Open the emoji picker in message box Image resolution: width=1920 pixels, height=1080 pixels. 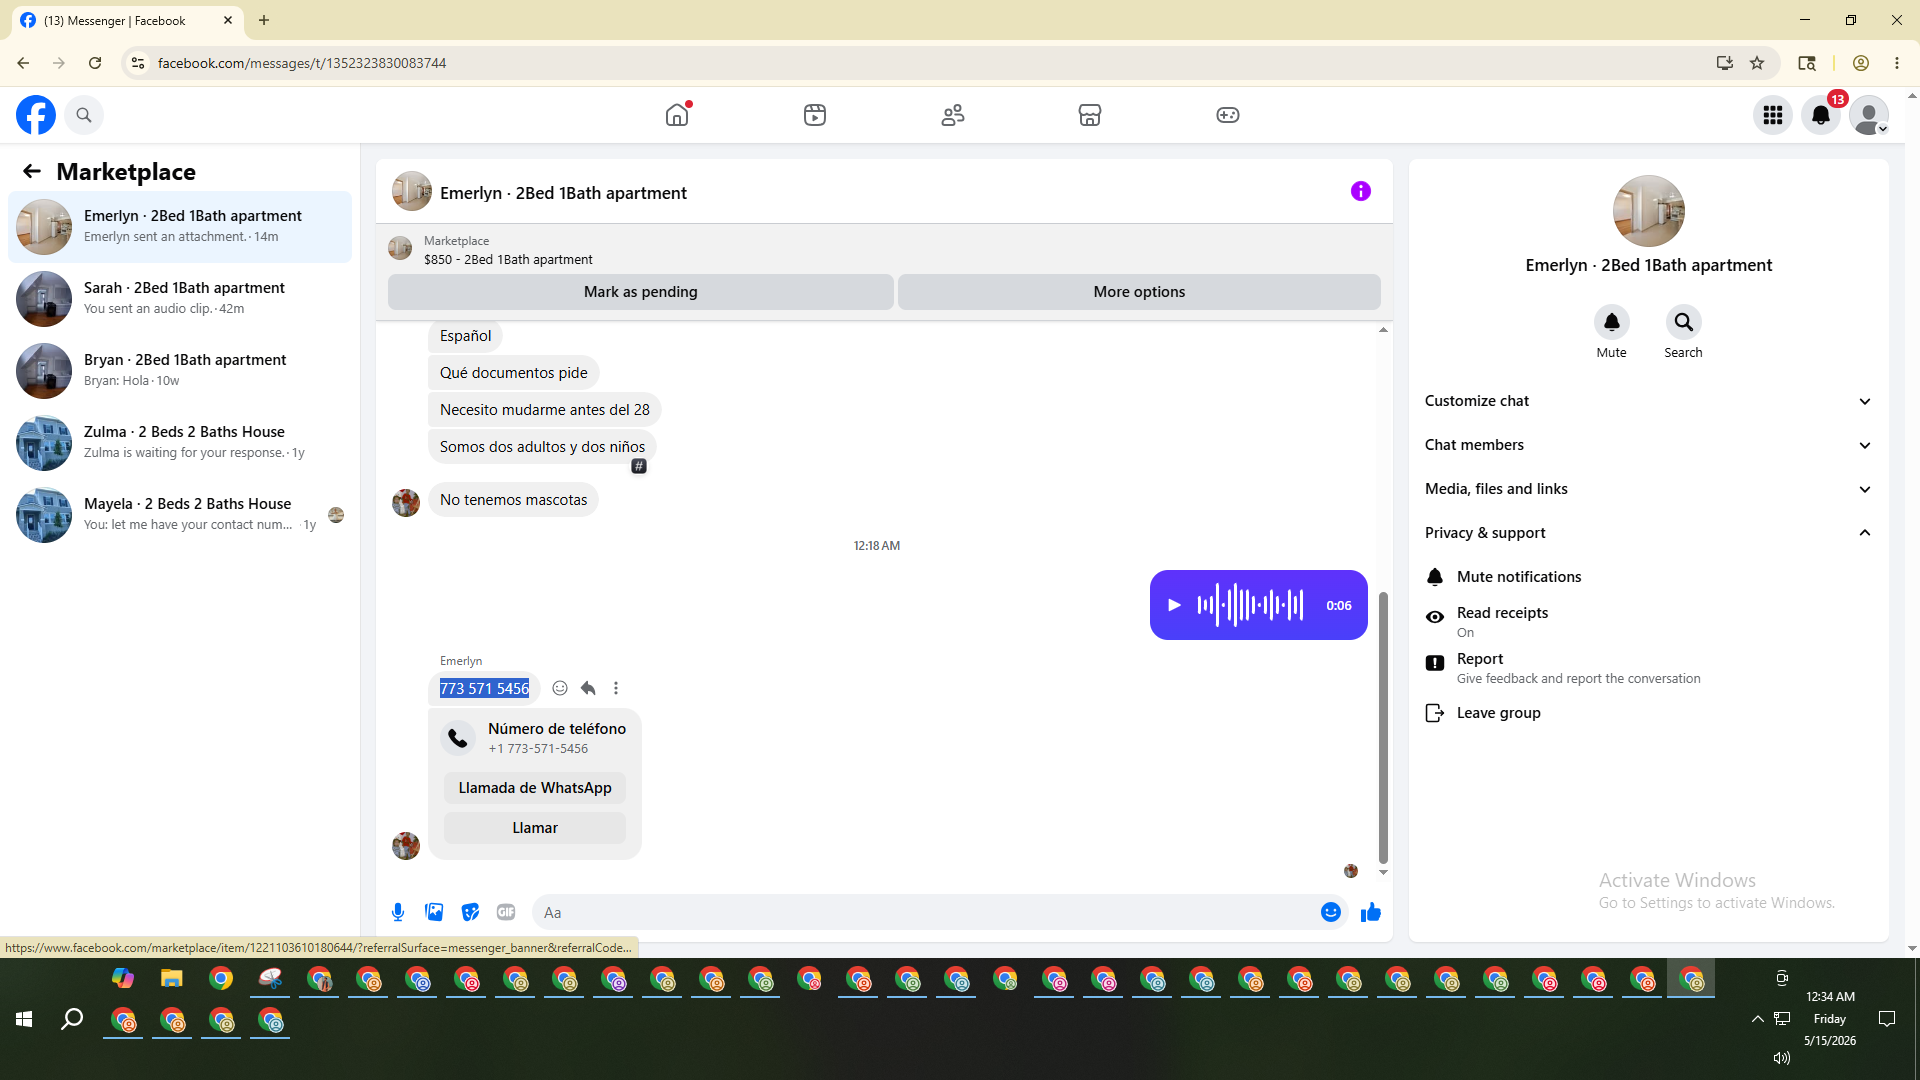coord(1331,912)
